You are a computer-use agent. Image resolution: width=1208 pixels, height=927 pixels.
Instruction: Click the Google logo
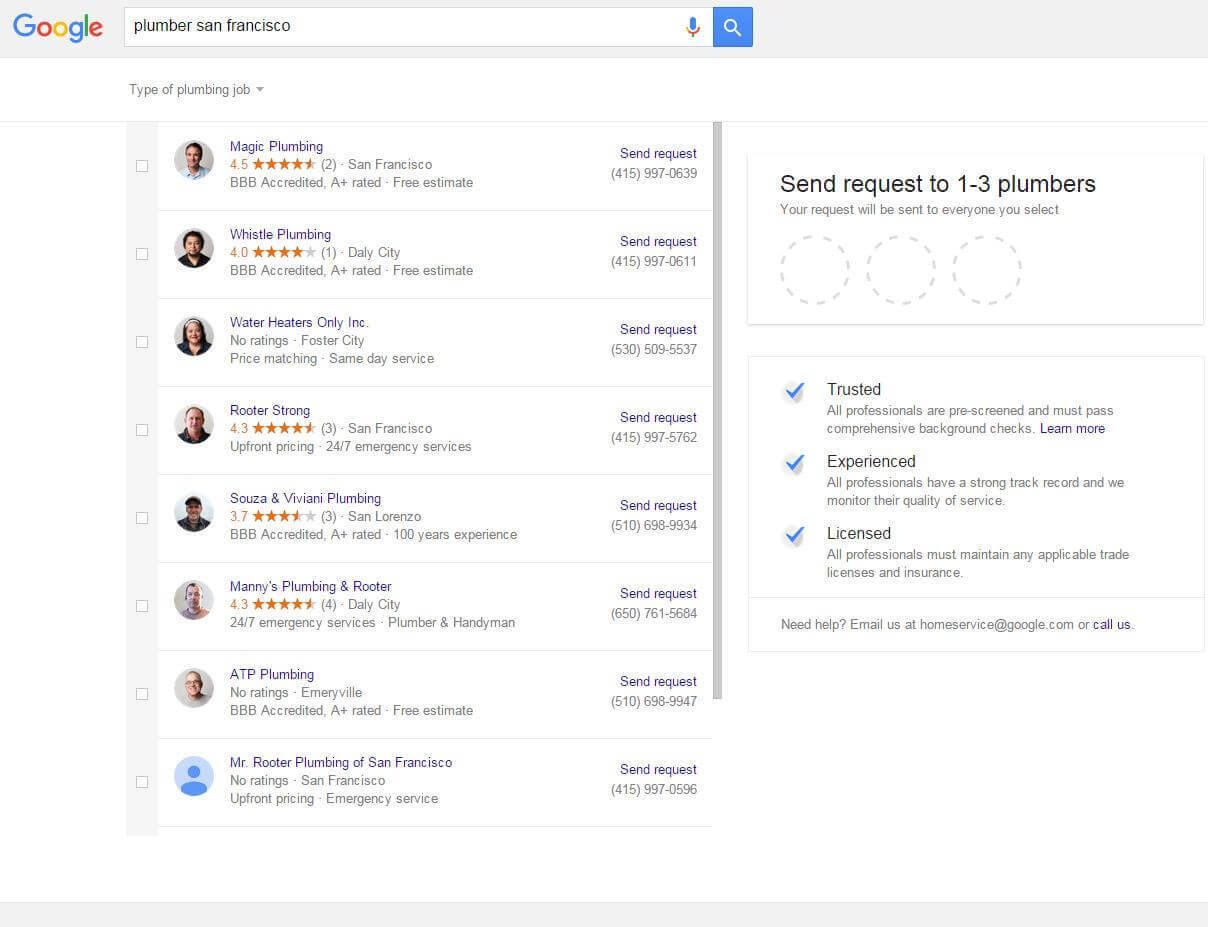click(57, 27)
